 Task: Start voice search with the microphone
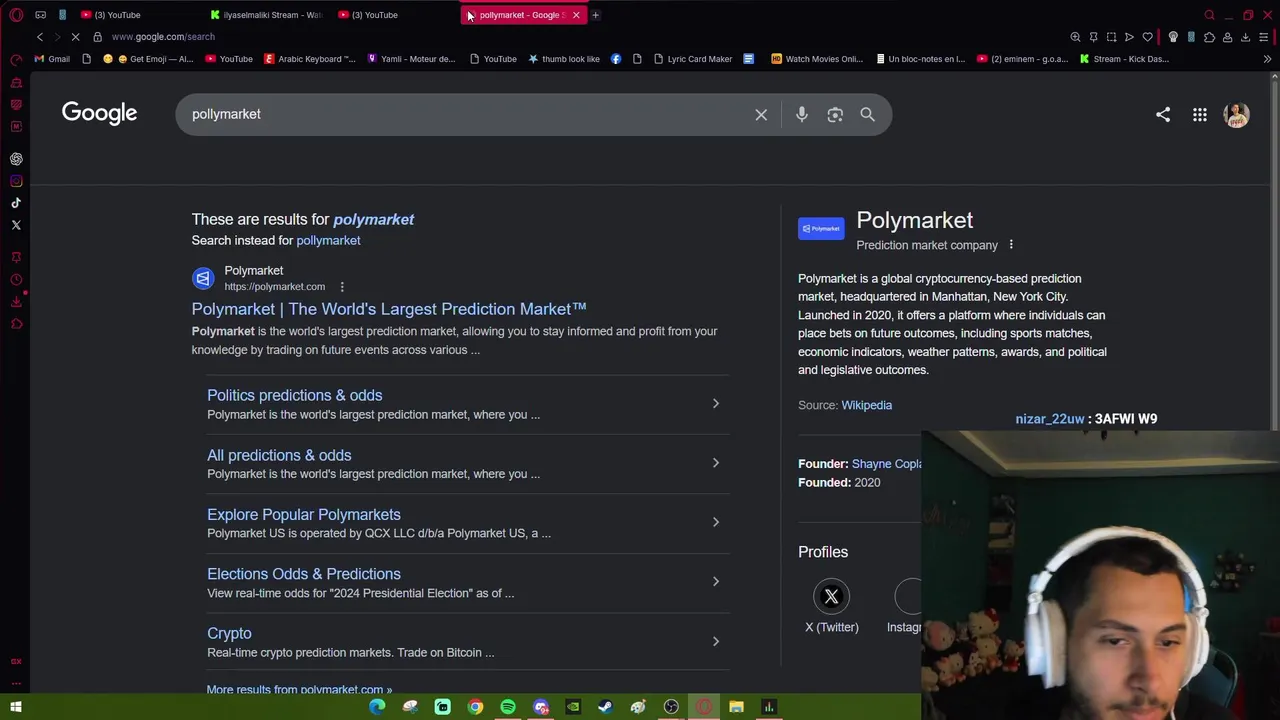coord(801,114)
